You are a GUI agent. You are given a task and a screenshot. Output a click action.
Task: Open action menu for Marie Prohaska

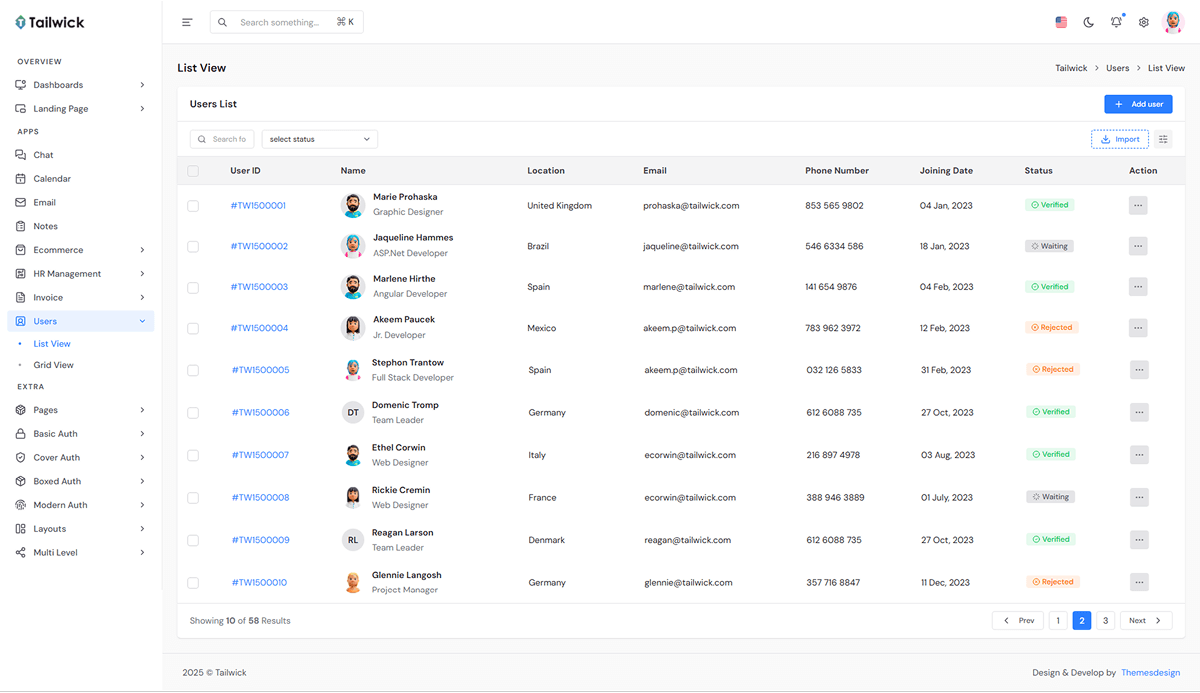1138,205
